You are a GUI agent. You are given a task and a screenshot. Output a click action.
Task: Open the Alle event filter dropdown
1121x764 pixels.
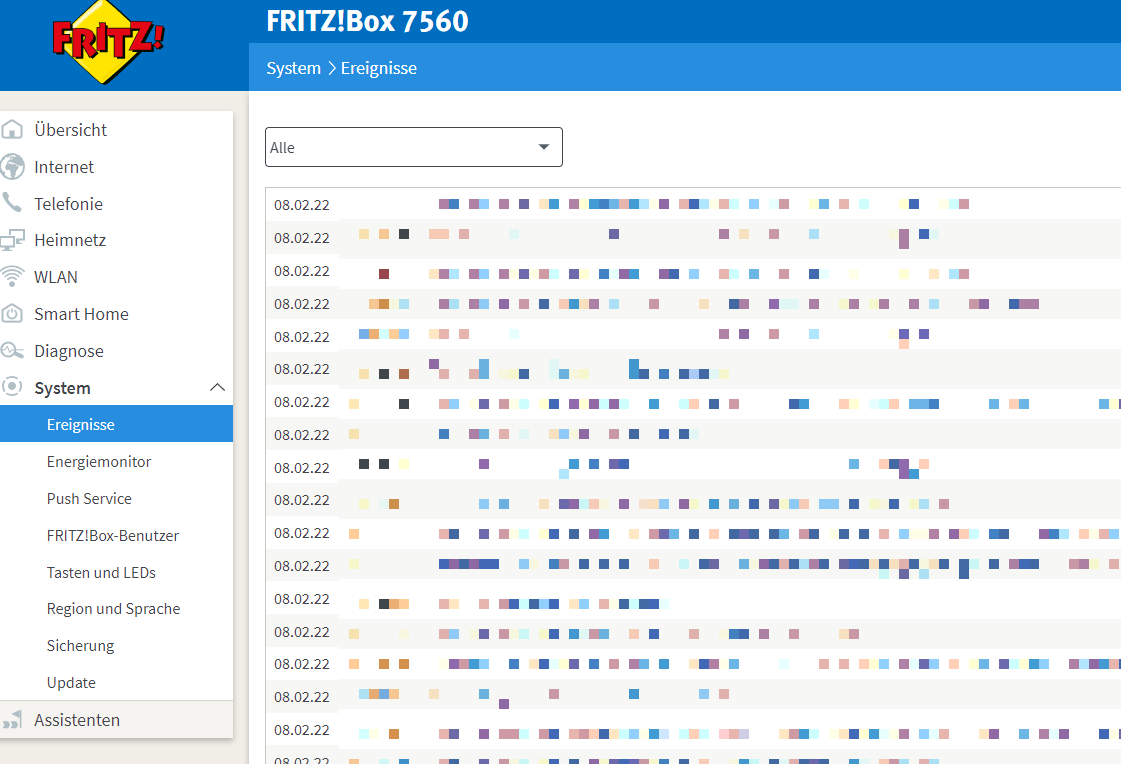tap(413, 147)
